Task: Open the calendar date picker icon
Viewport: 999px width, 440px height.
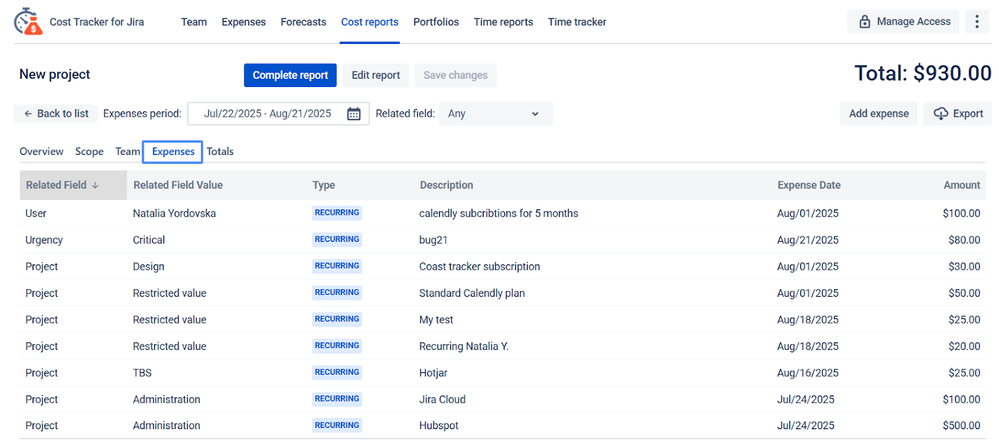Action: [354, 114]
